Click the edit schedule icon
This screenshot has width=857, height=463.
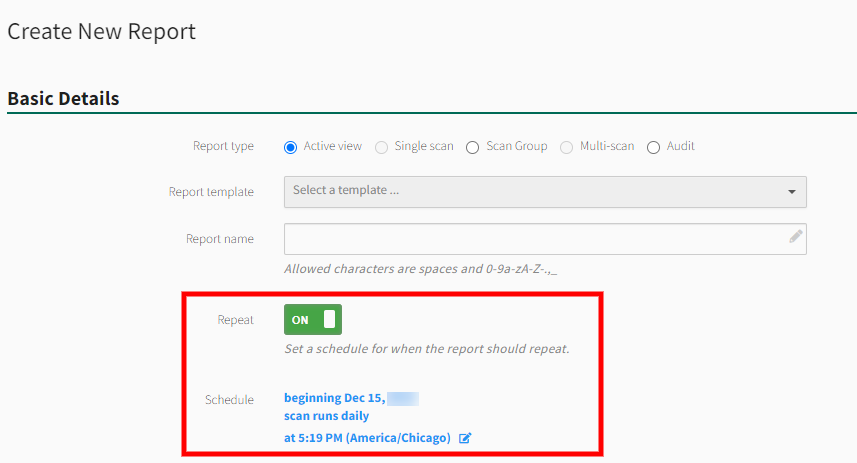pos(465,438)
